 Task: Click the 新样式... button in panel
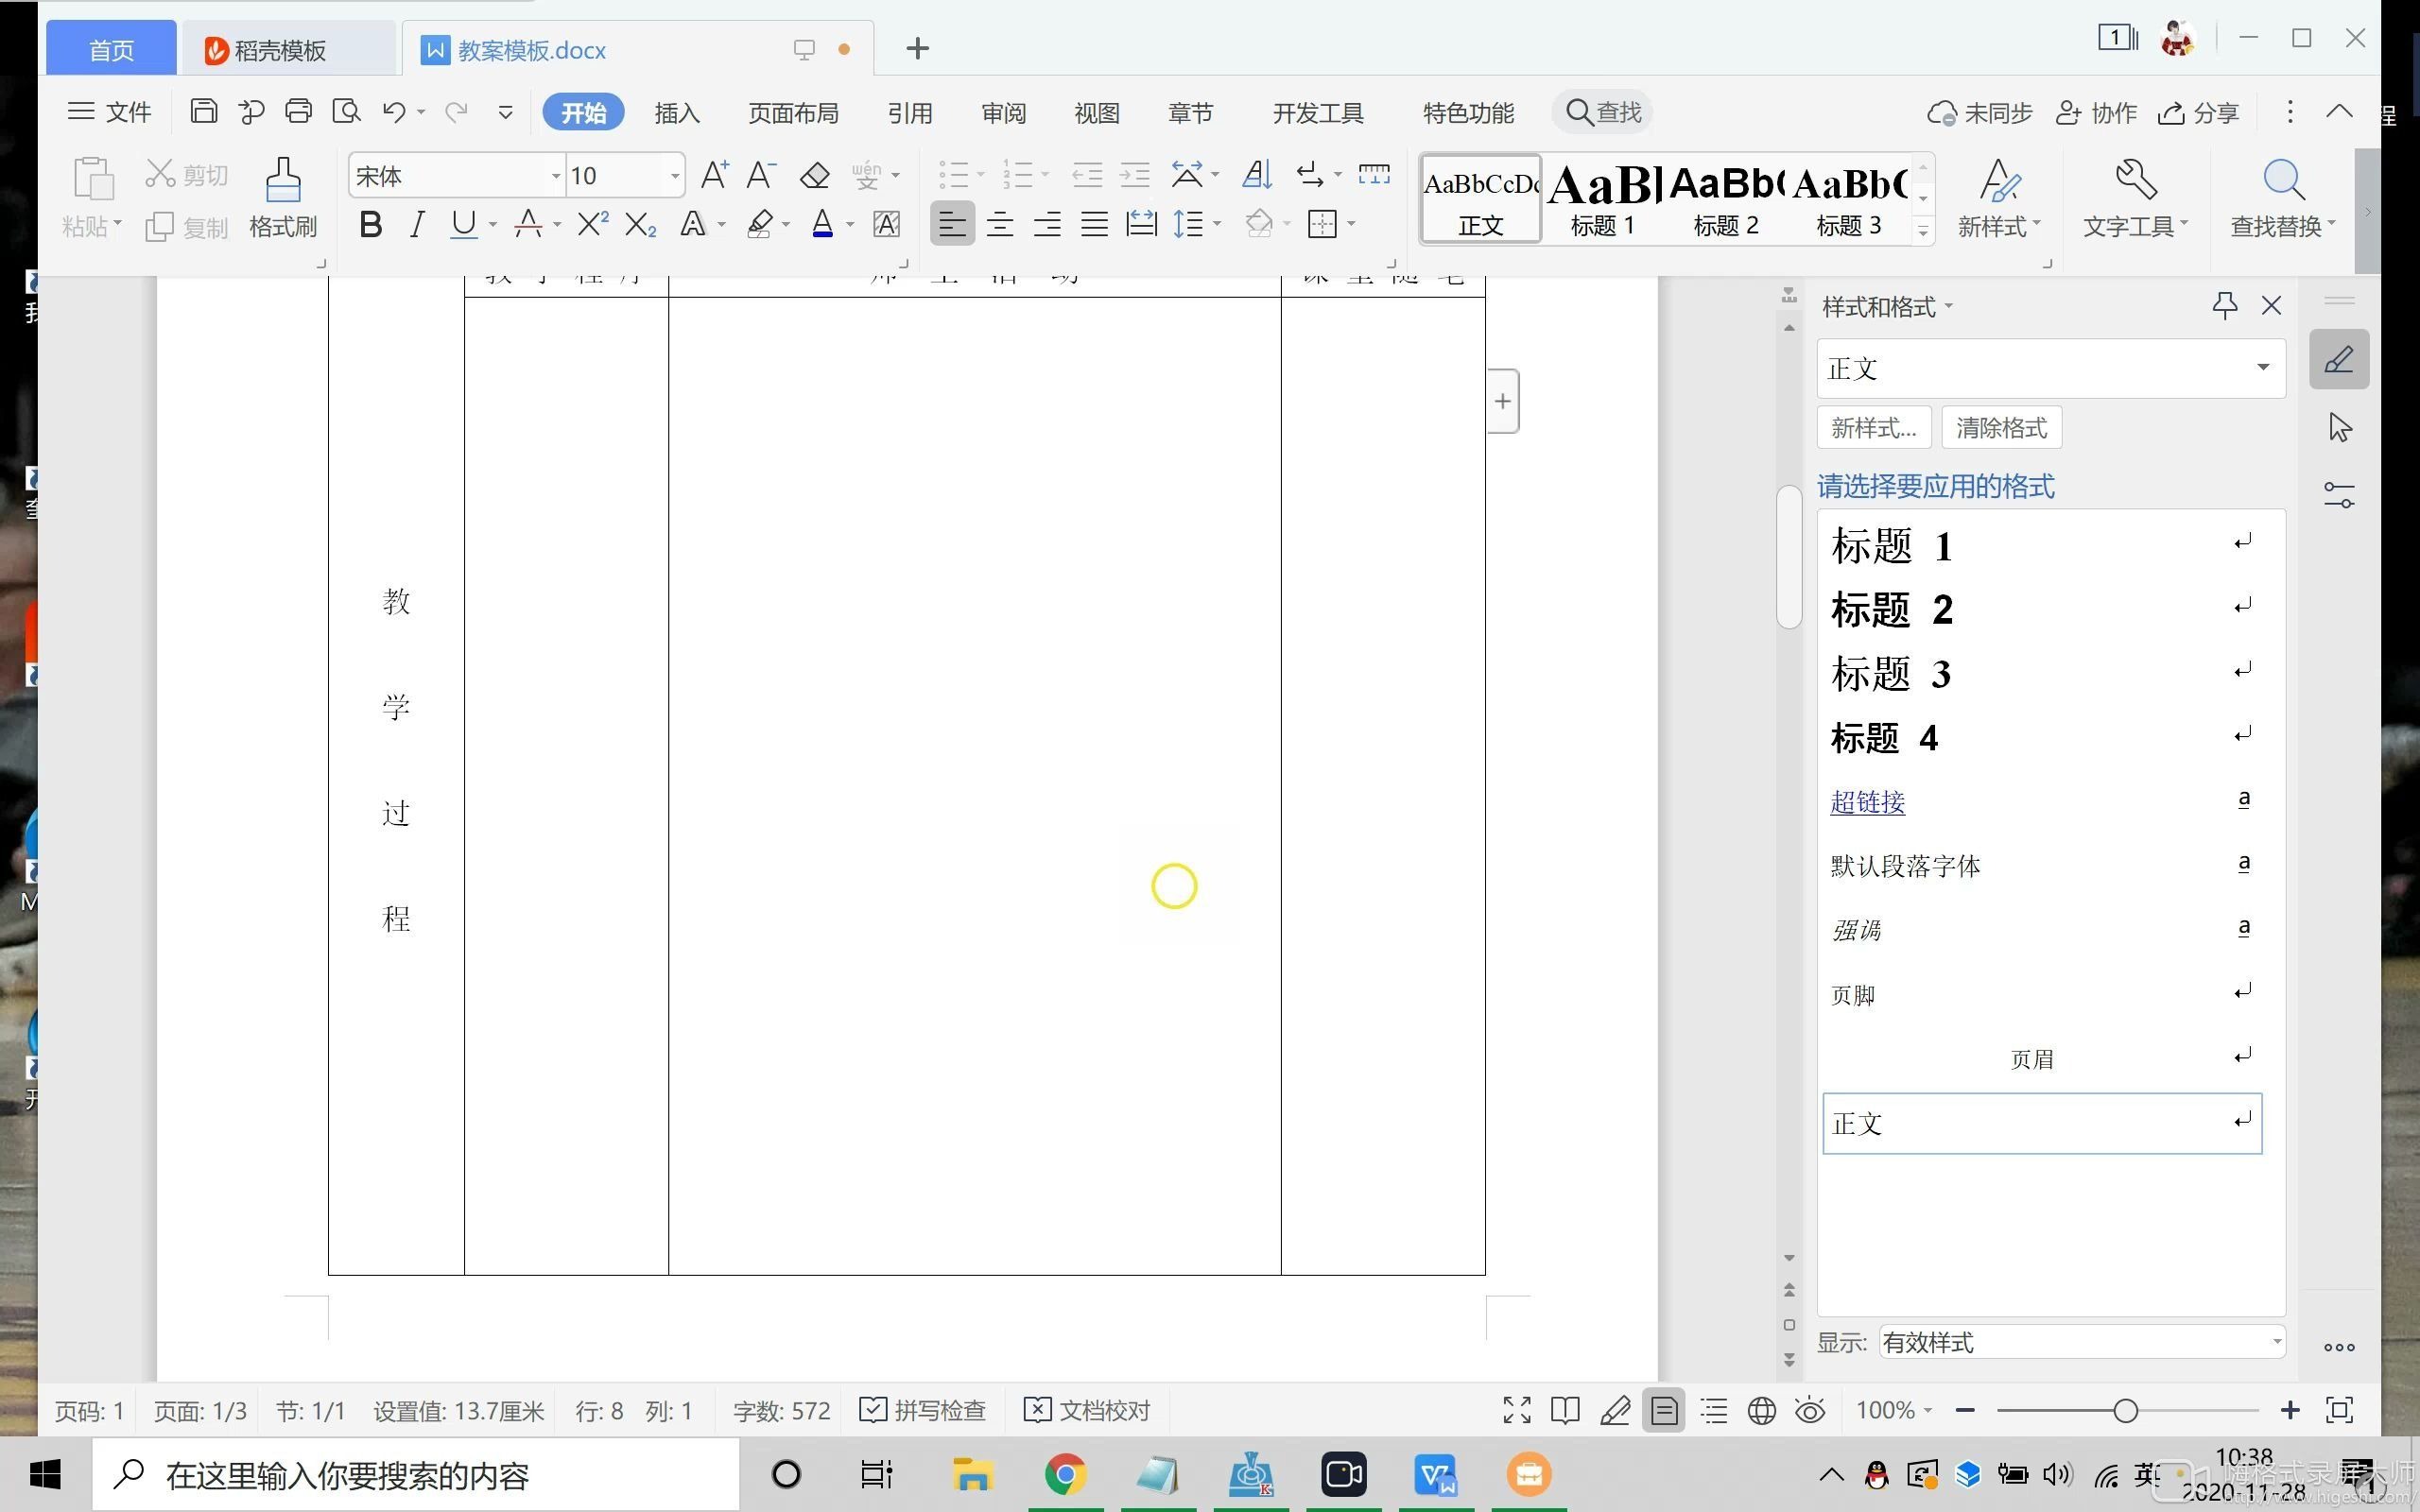tap(1873, 428)
